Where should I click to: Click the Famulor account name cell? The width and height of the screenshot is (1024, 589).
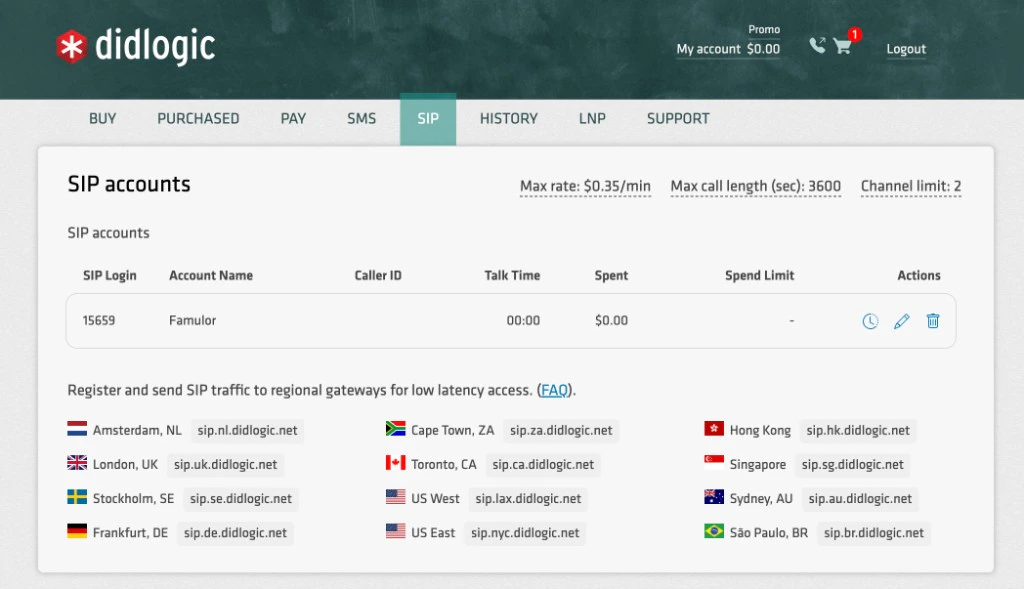192,321
